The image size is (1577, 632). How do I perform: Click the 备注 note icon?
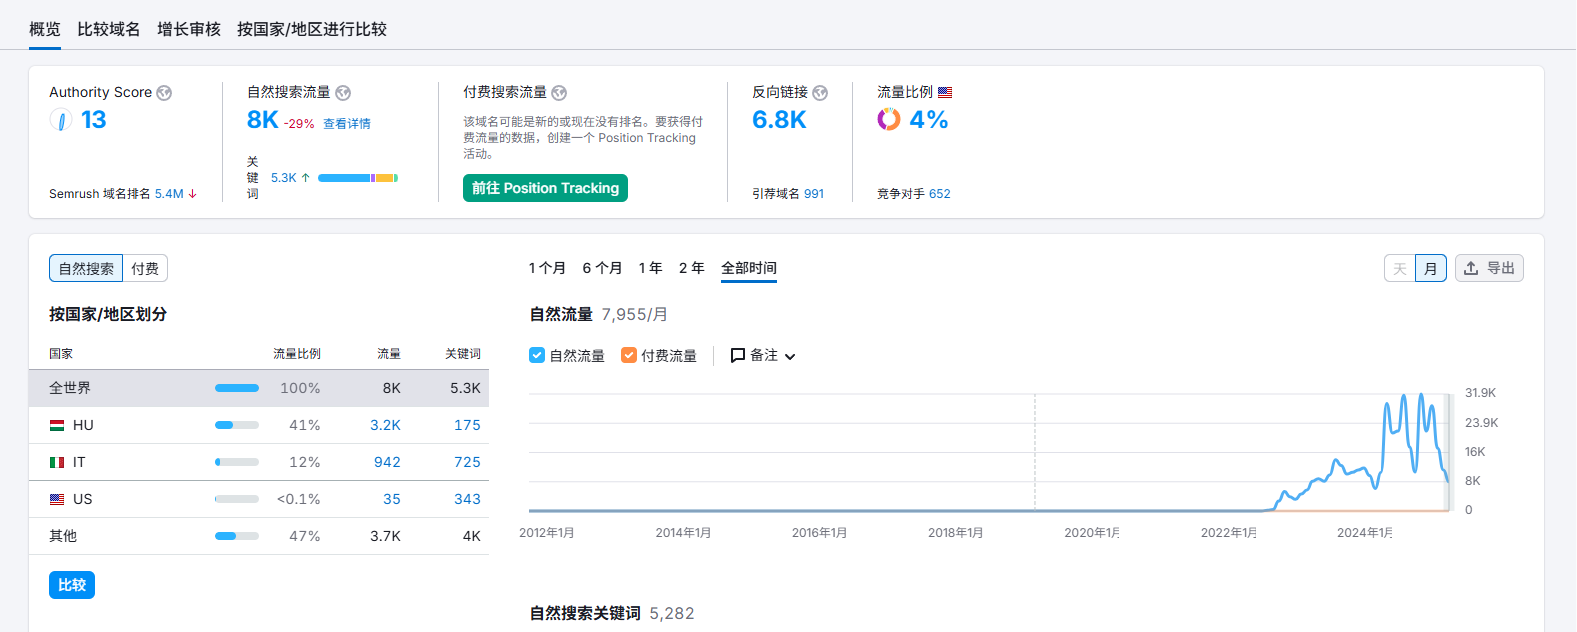pyautogui.click(x=738, y=355)
